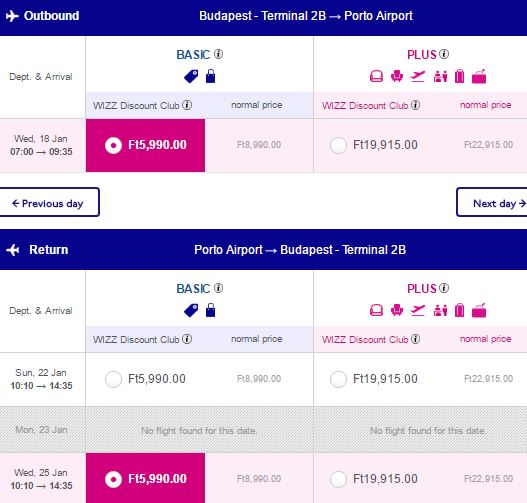Click the Return PLUS priority boarding icon

tap(440, 310)
